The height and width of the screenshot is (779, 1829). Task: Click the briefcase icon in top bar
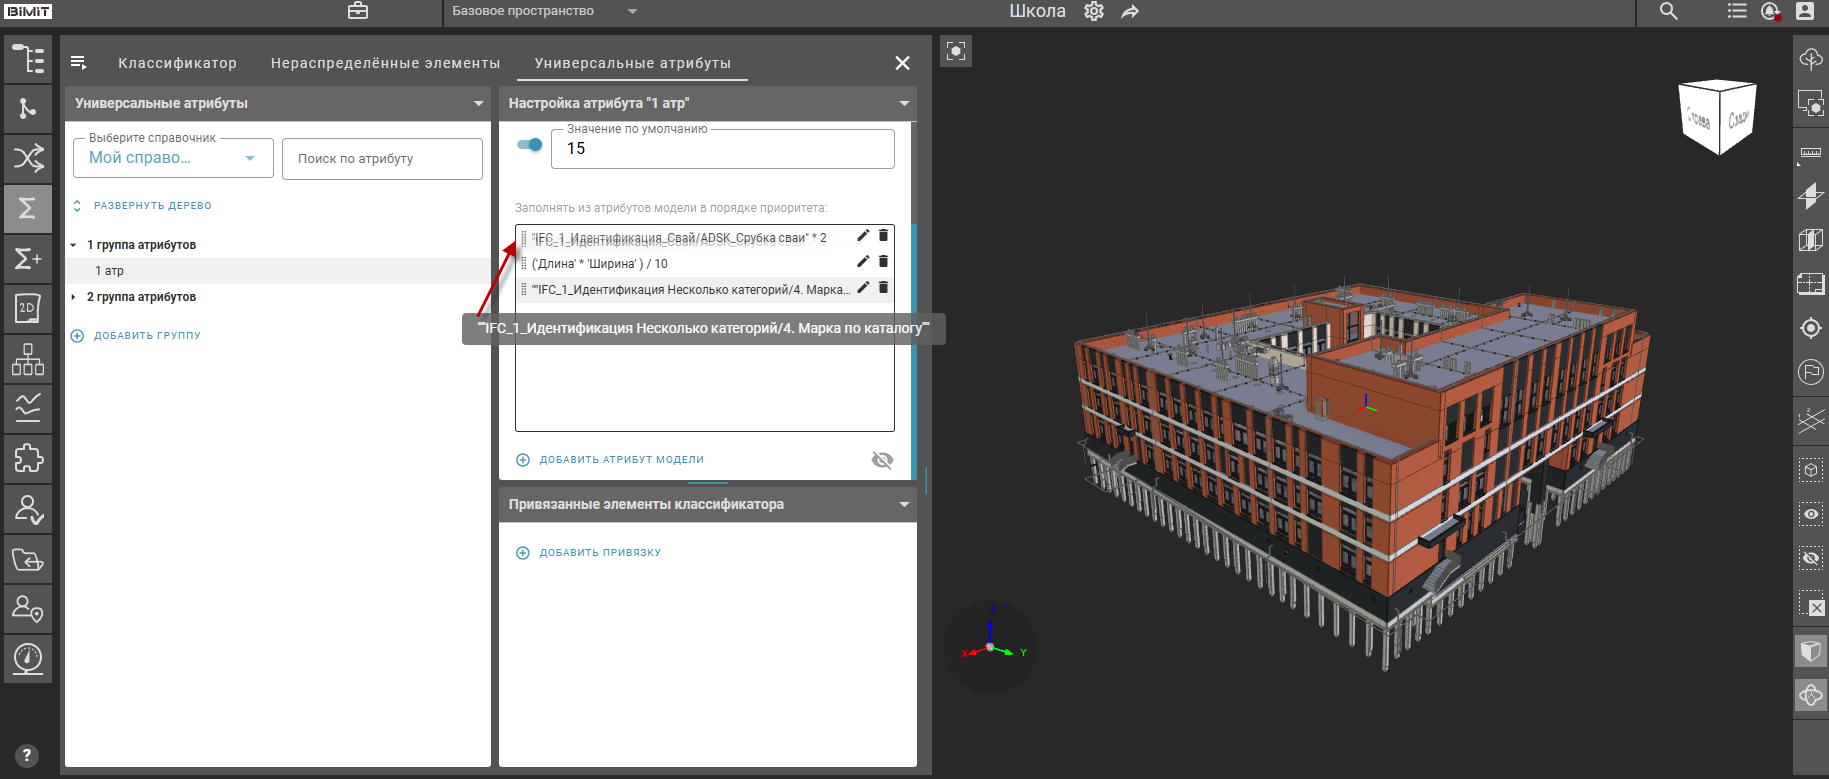tap(358, 11)
